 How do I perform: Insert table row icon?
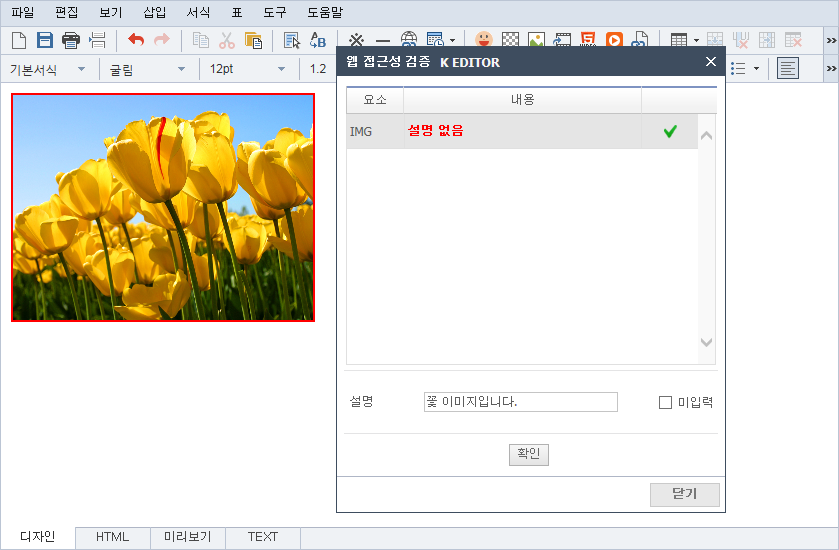[x=715, y=40]
